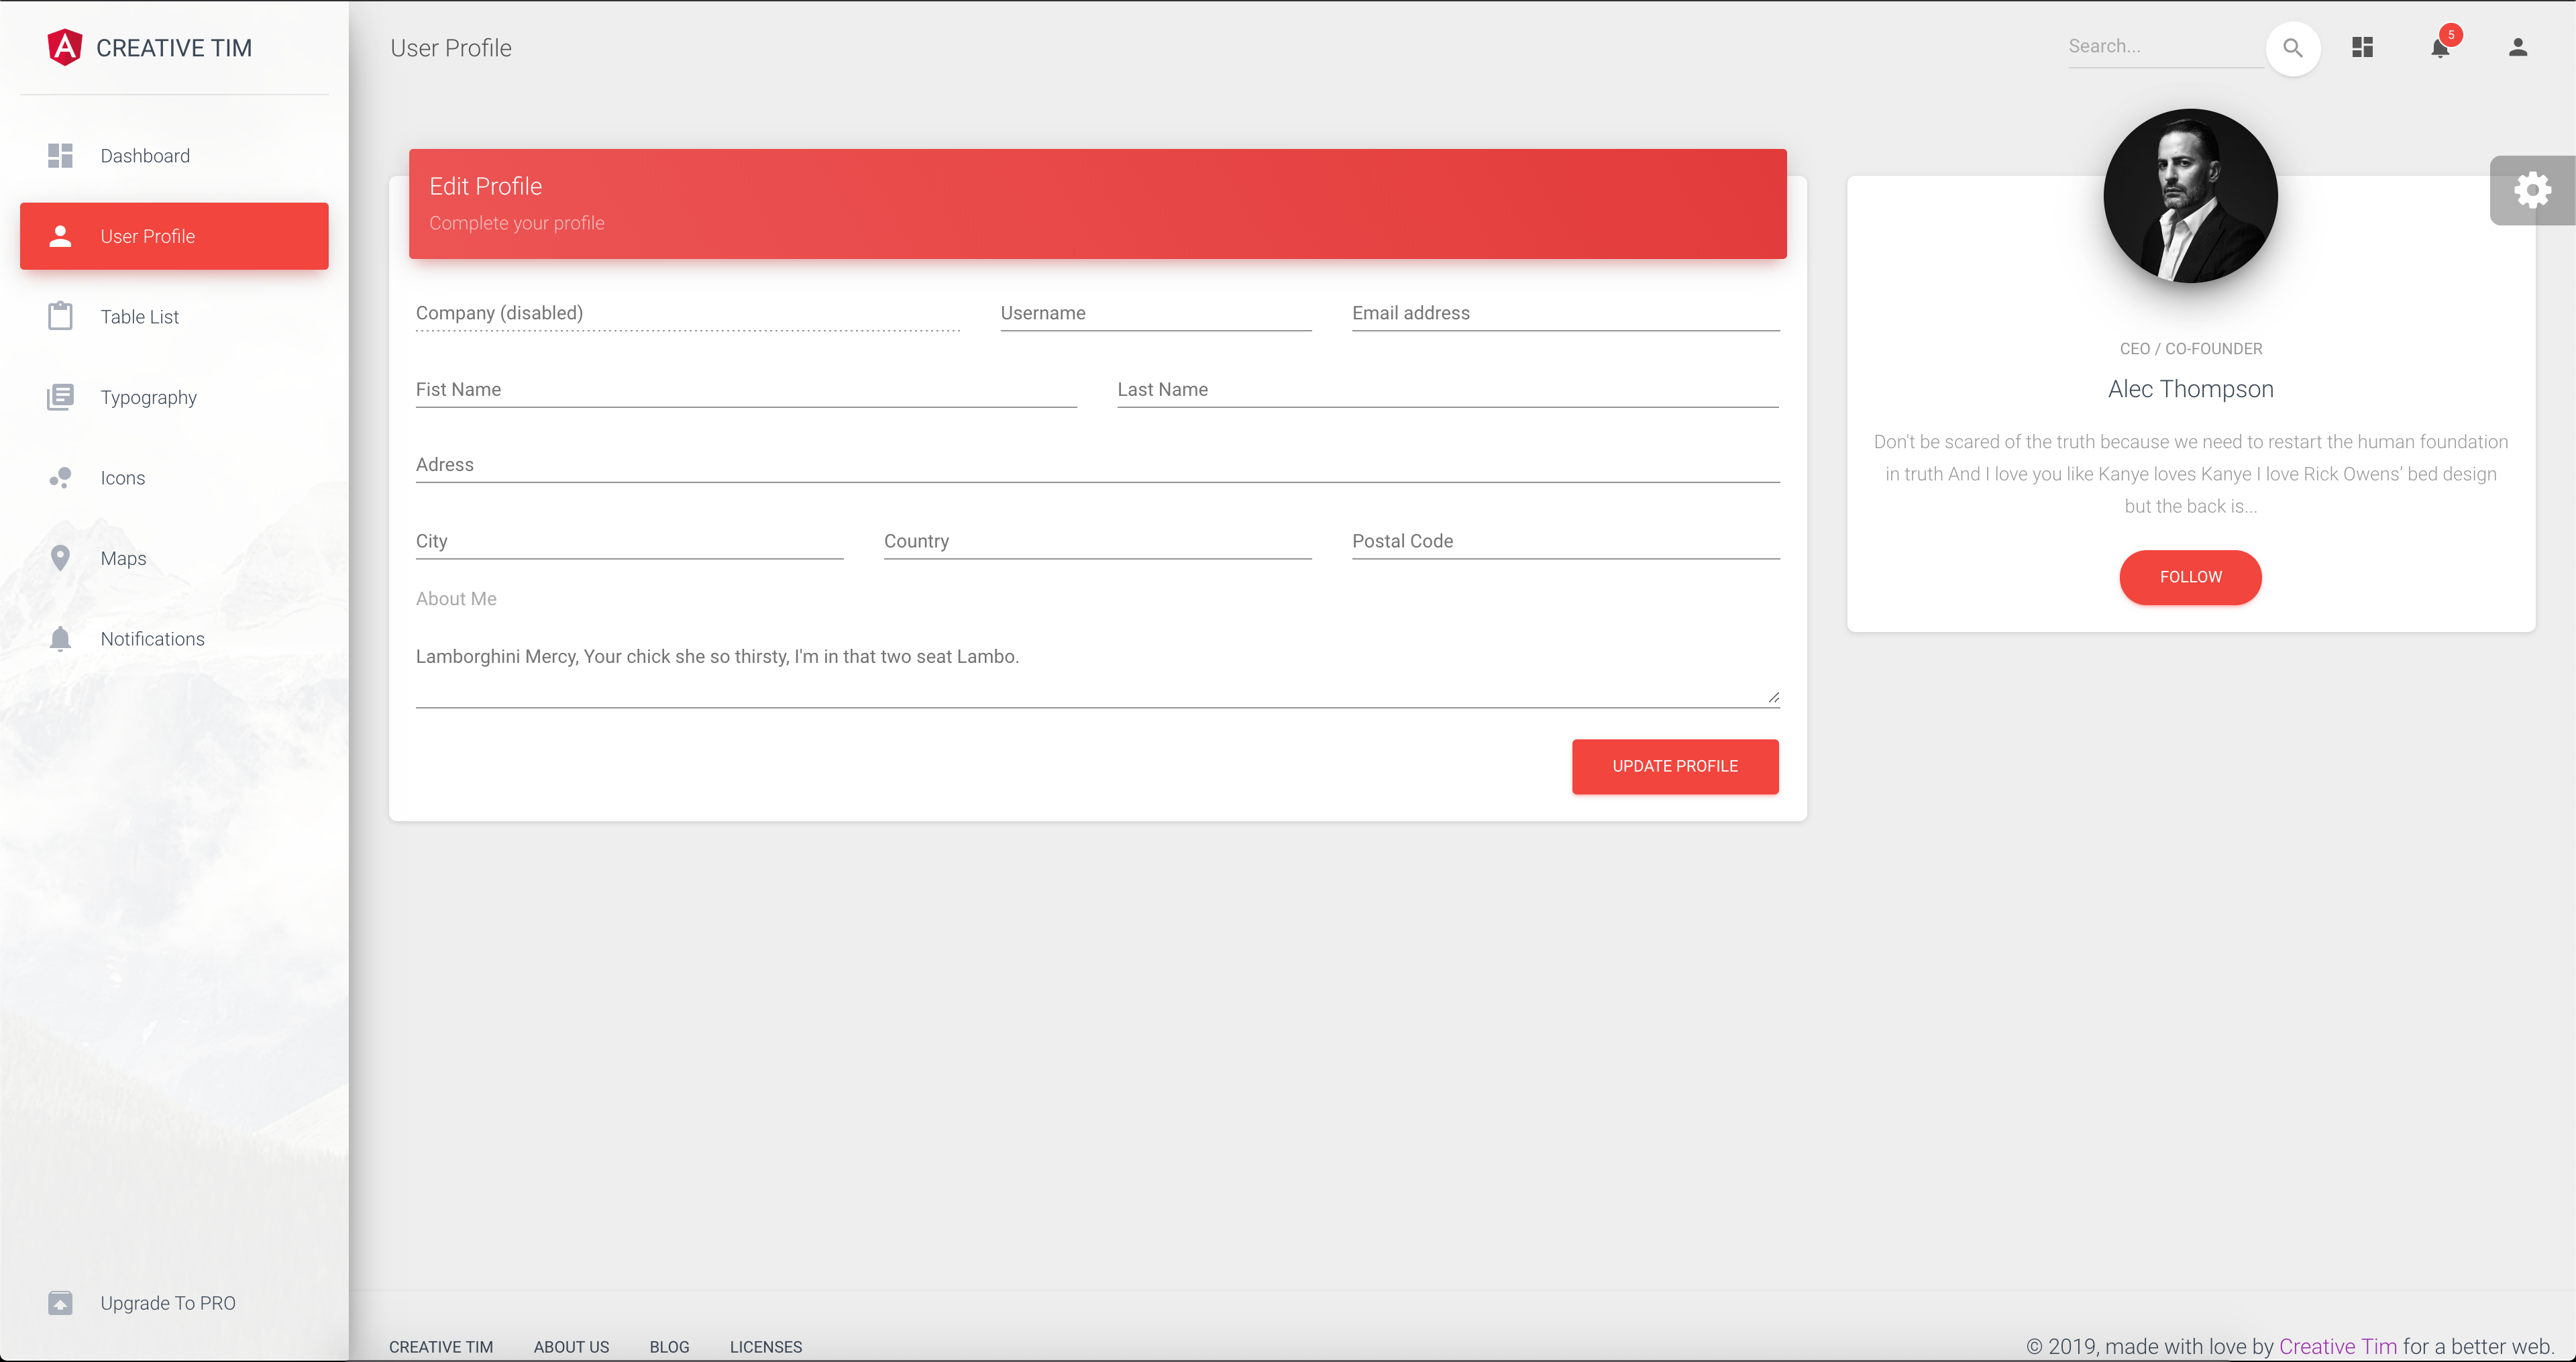Select Upgrade To PRO sidebar item
This screenshot has width=2576, height=1362.
[x=167, y=1303]
